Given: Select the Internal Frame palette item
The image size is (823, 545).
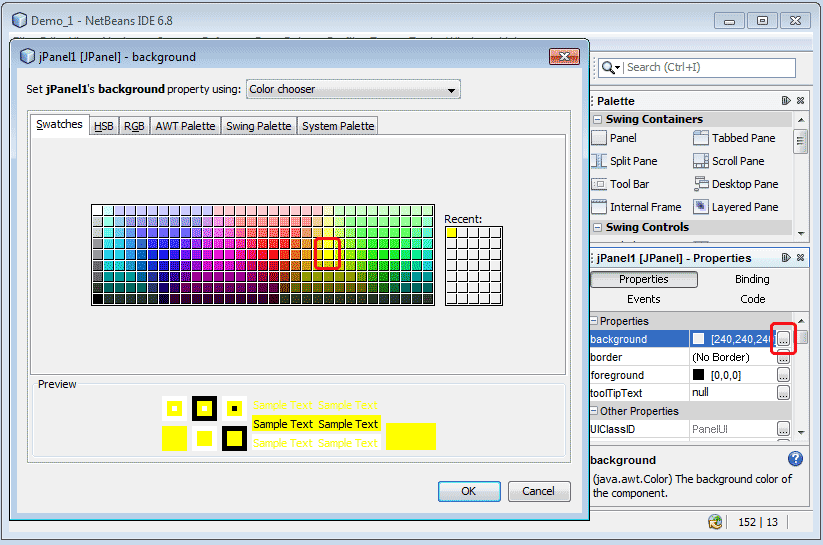Looking at the screenshot, I should click(x=637, y=207).
